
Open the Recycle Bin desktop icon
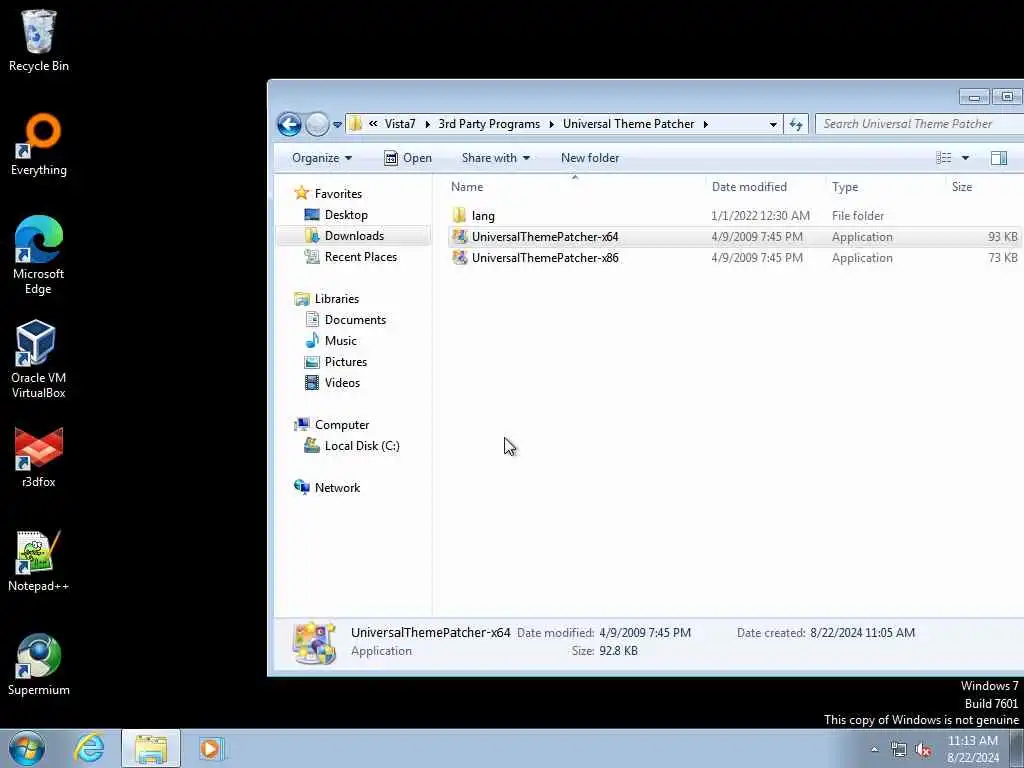[x=39, y=40]
